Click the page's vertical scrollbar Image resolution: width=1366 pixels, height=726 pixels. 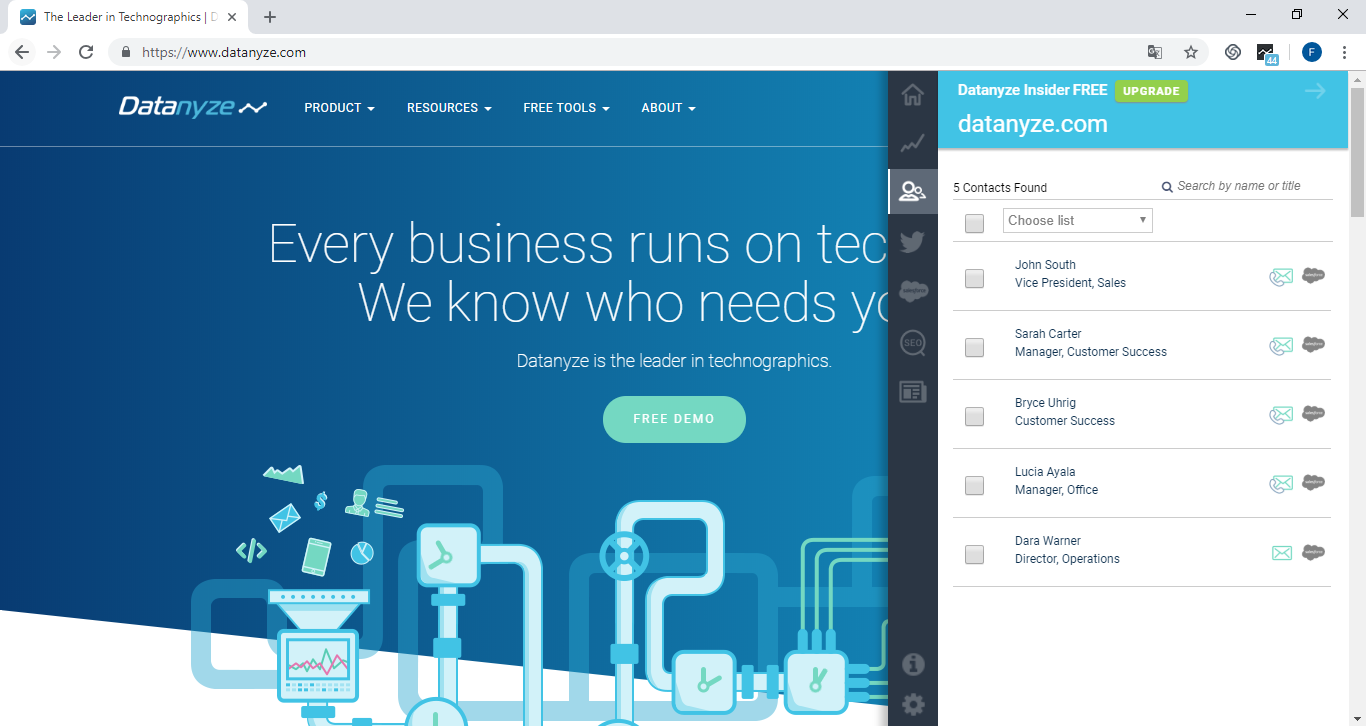pyautogui.click(x=1357, y=150)
